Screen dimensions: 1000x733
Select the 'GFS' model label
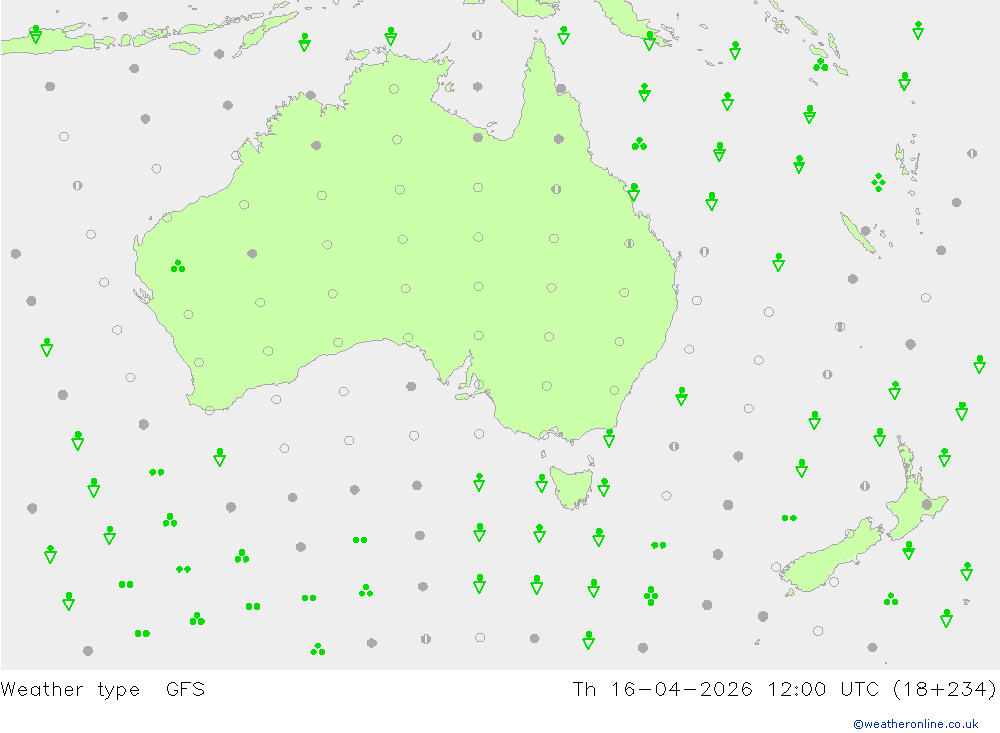[x=185, y=690]
